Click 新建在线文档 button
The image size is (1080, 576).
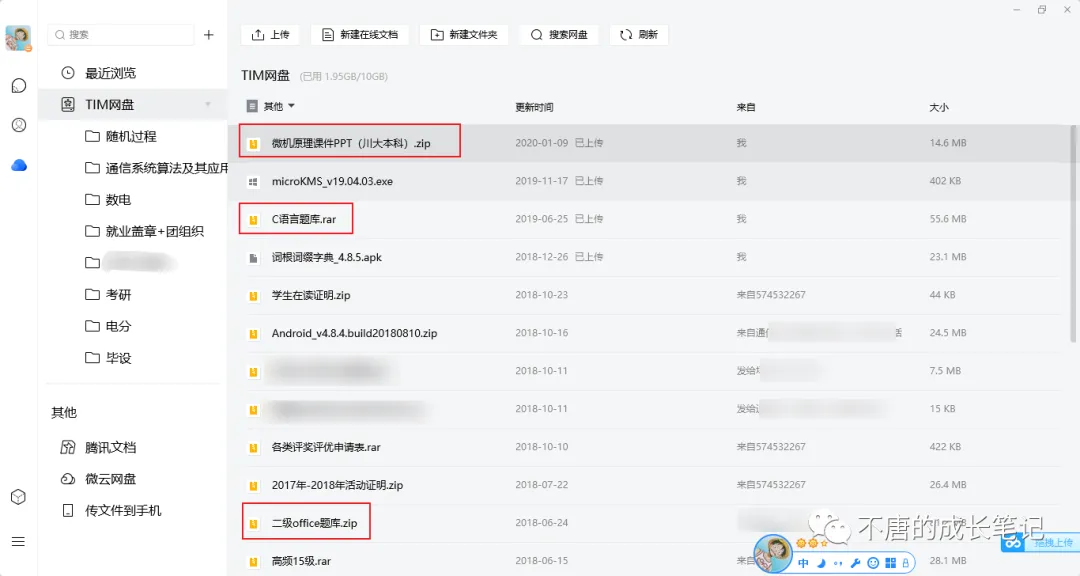point(360,34)
